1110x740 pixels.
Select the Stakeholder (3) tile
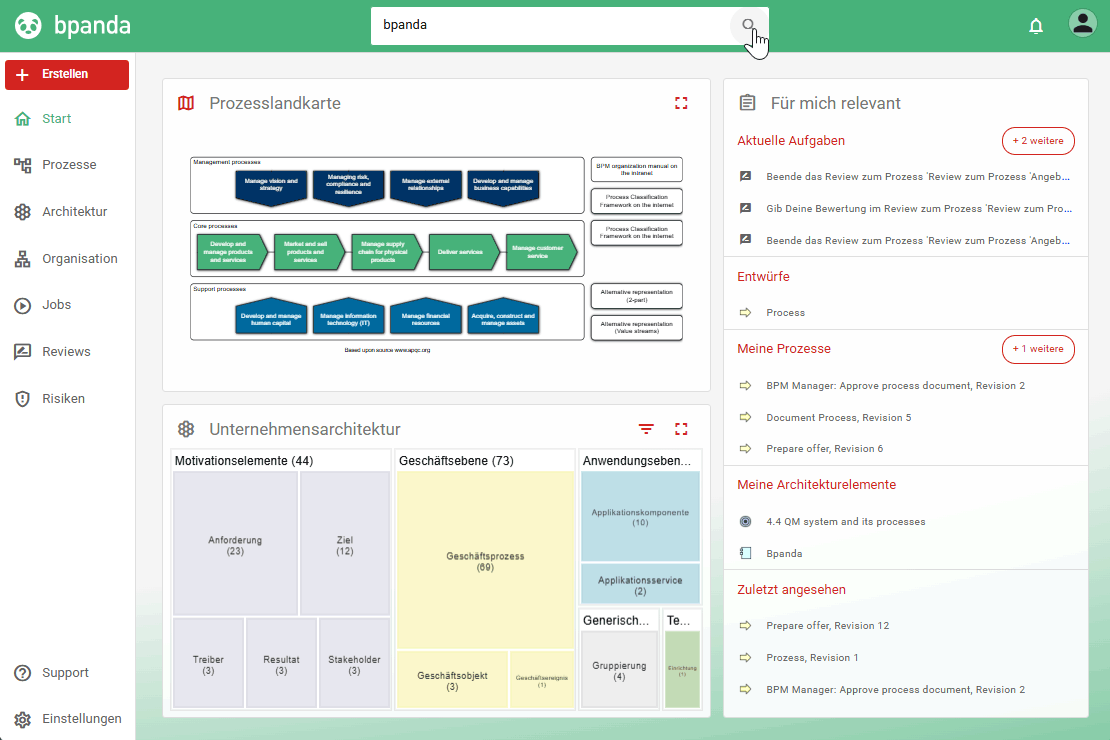(354, 664)
